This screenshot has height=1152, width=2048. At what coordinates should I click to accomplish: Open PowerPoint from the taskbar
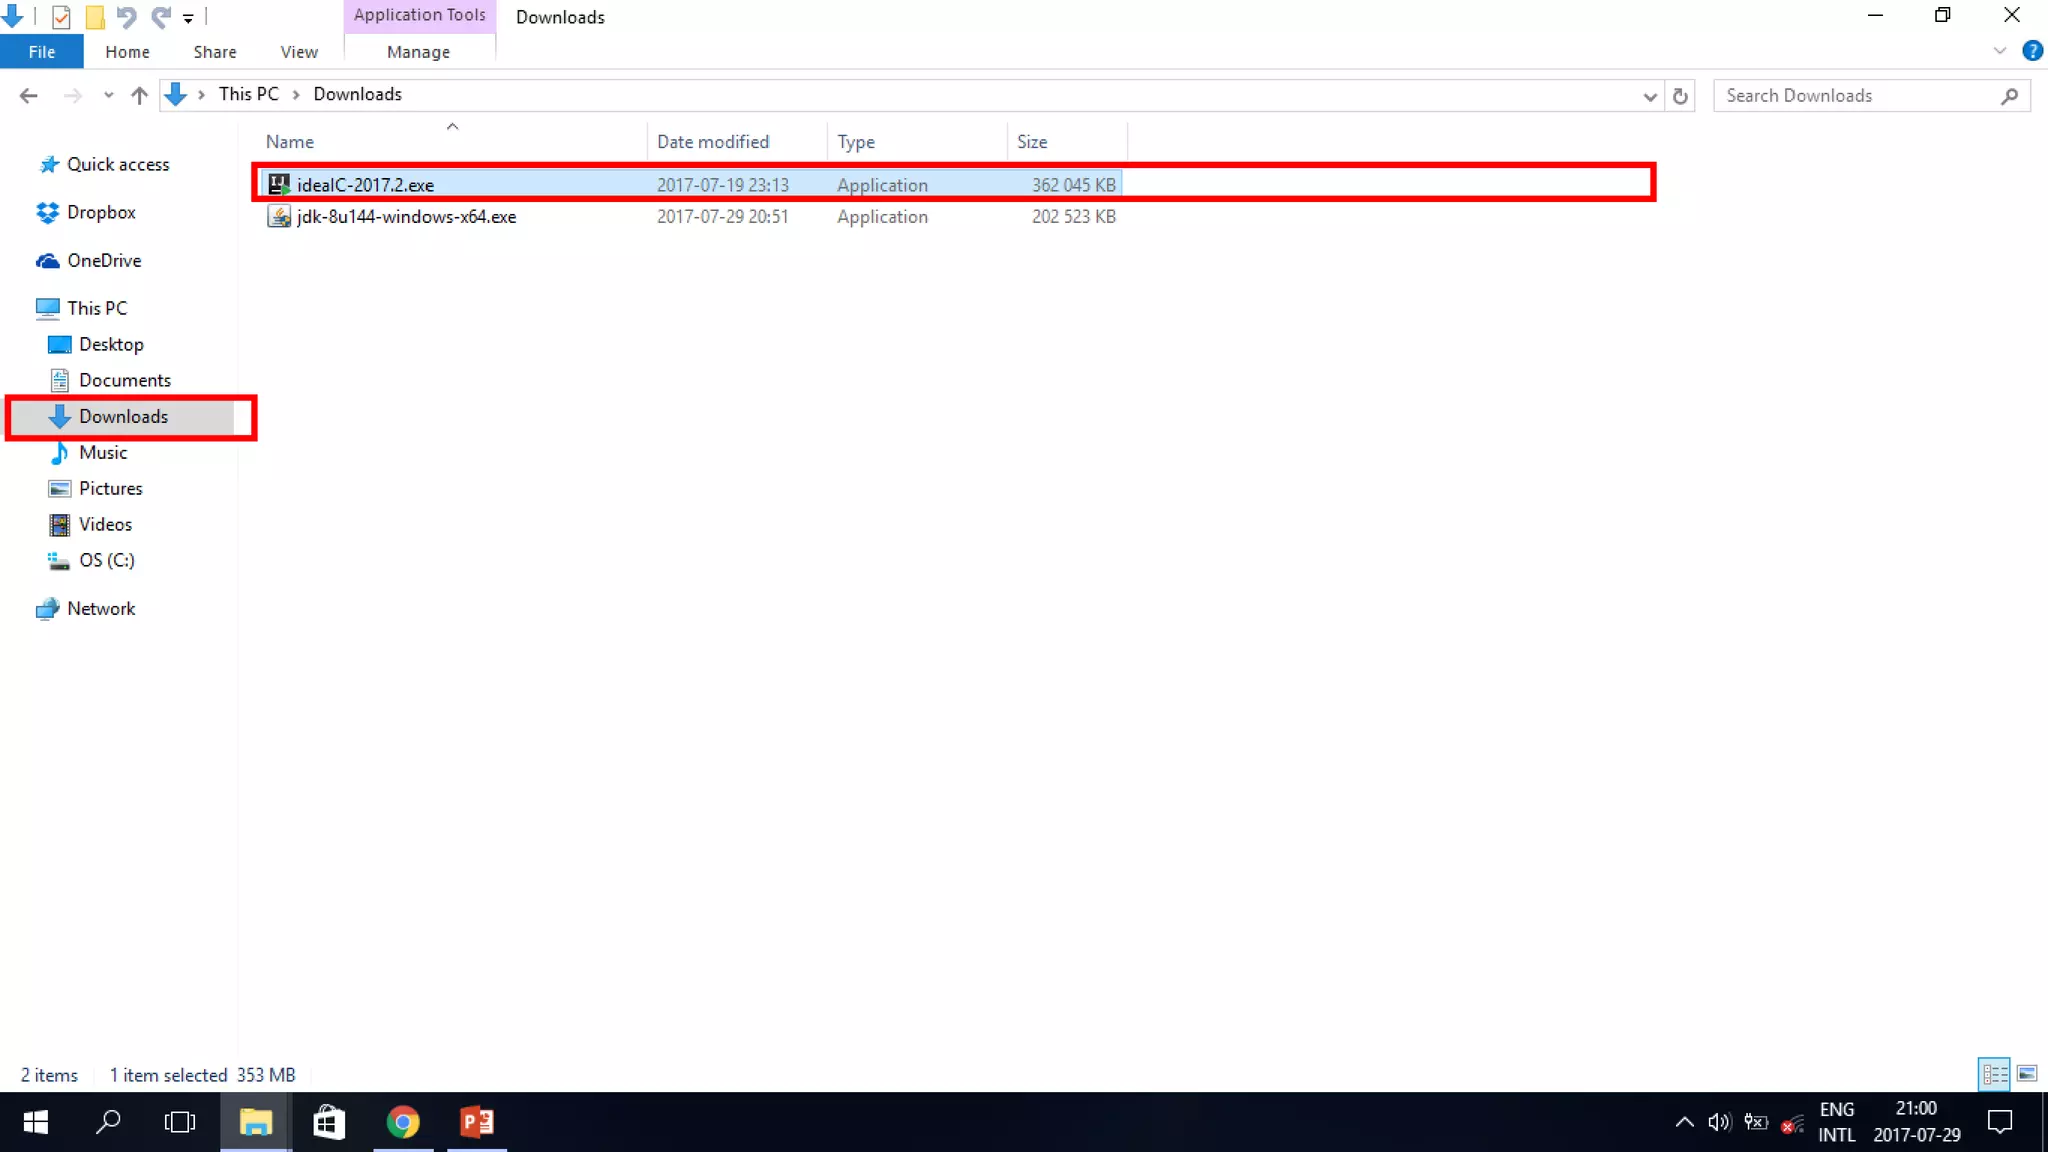[477, 1122]
